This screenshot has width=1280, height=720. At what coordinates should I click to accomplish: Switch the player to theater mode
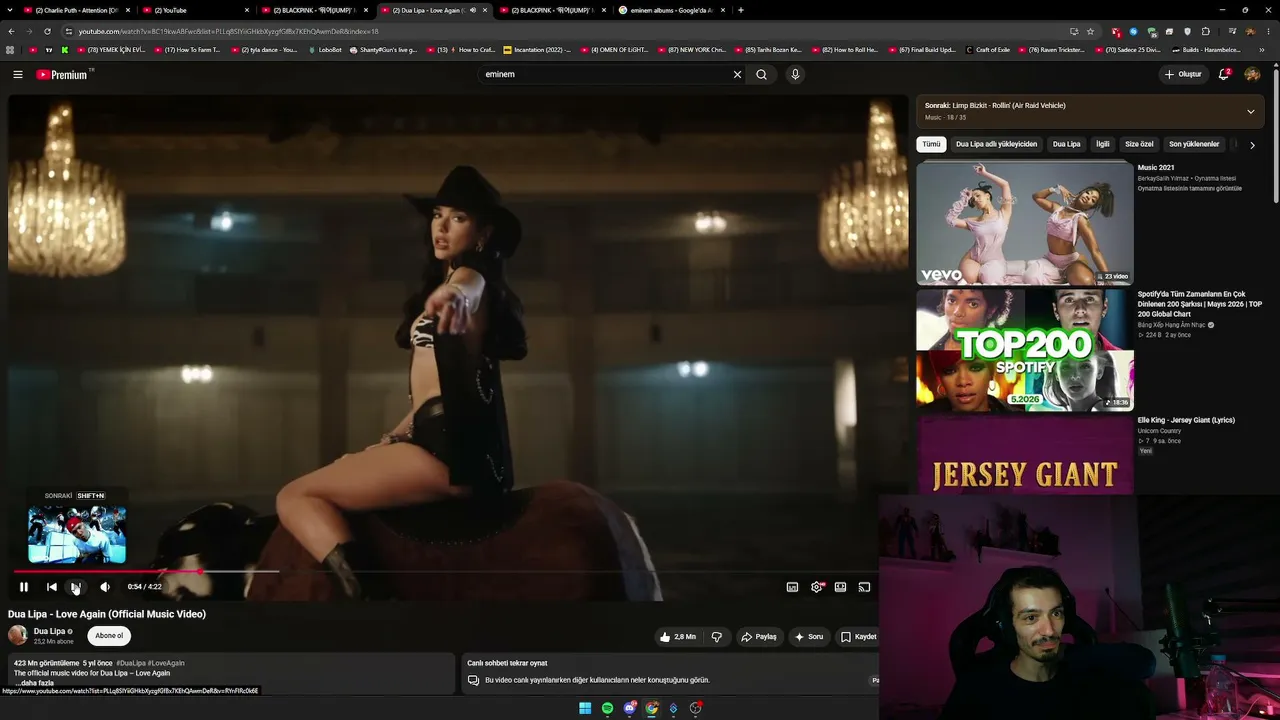tap(840, 587)
